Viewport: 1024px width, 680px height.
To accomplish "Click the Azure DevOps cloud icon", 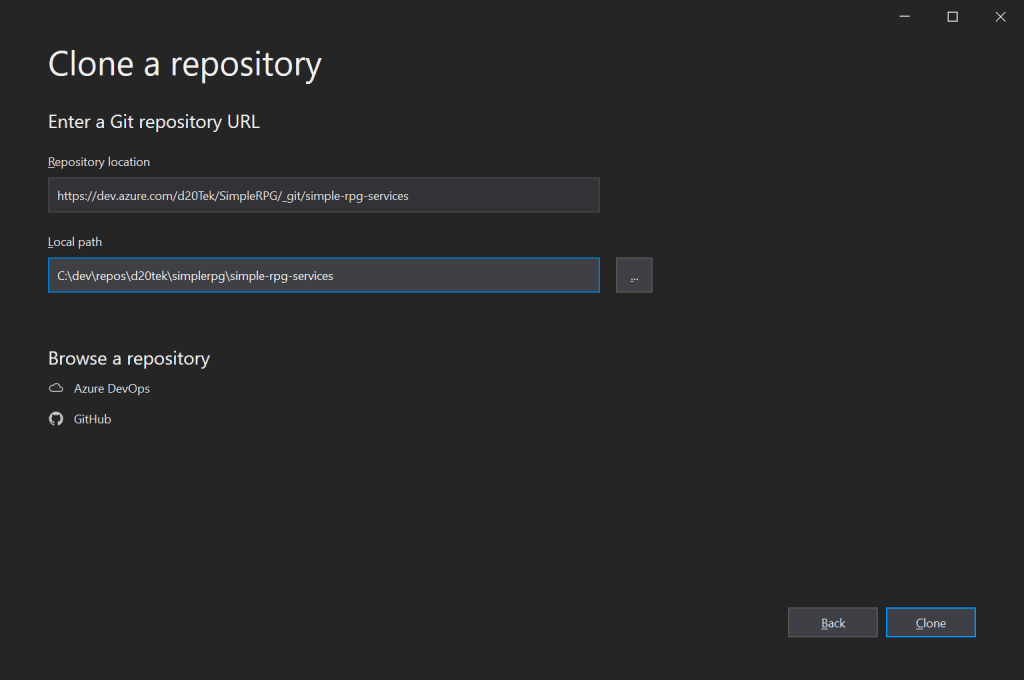I will tap(56, 388).
